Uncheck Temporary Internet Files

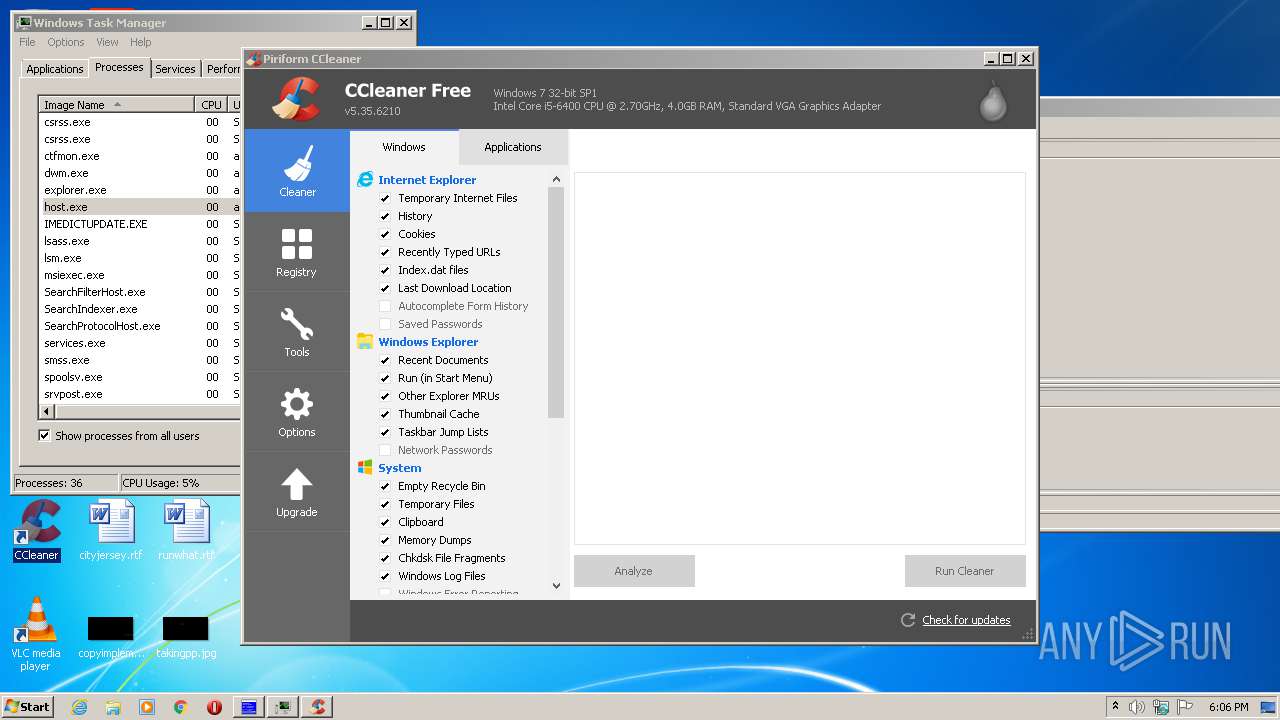(385, 198)
